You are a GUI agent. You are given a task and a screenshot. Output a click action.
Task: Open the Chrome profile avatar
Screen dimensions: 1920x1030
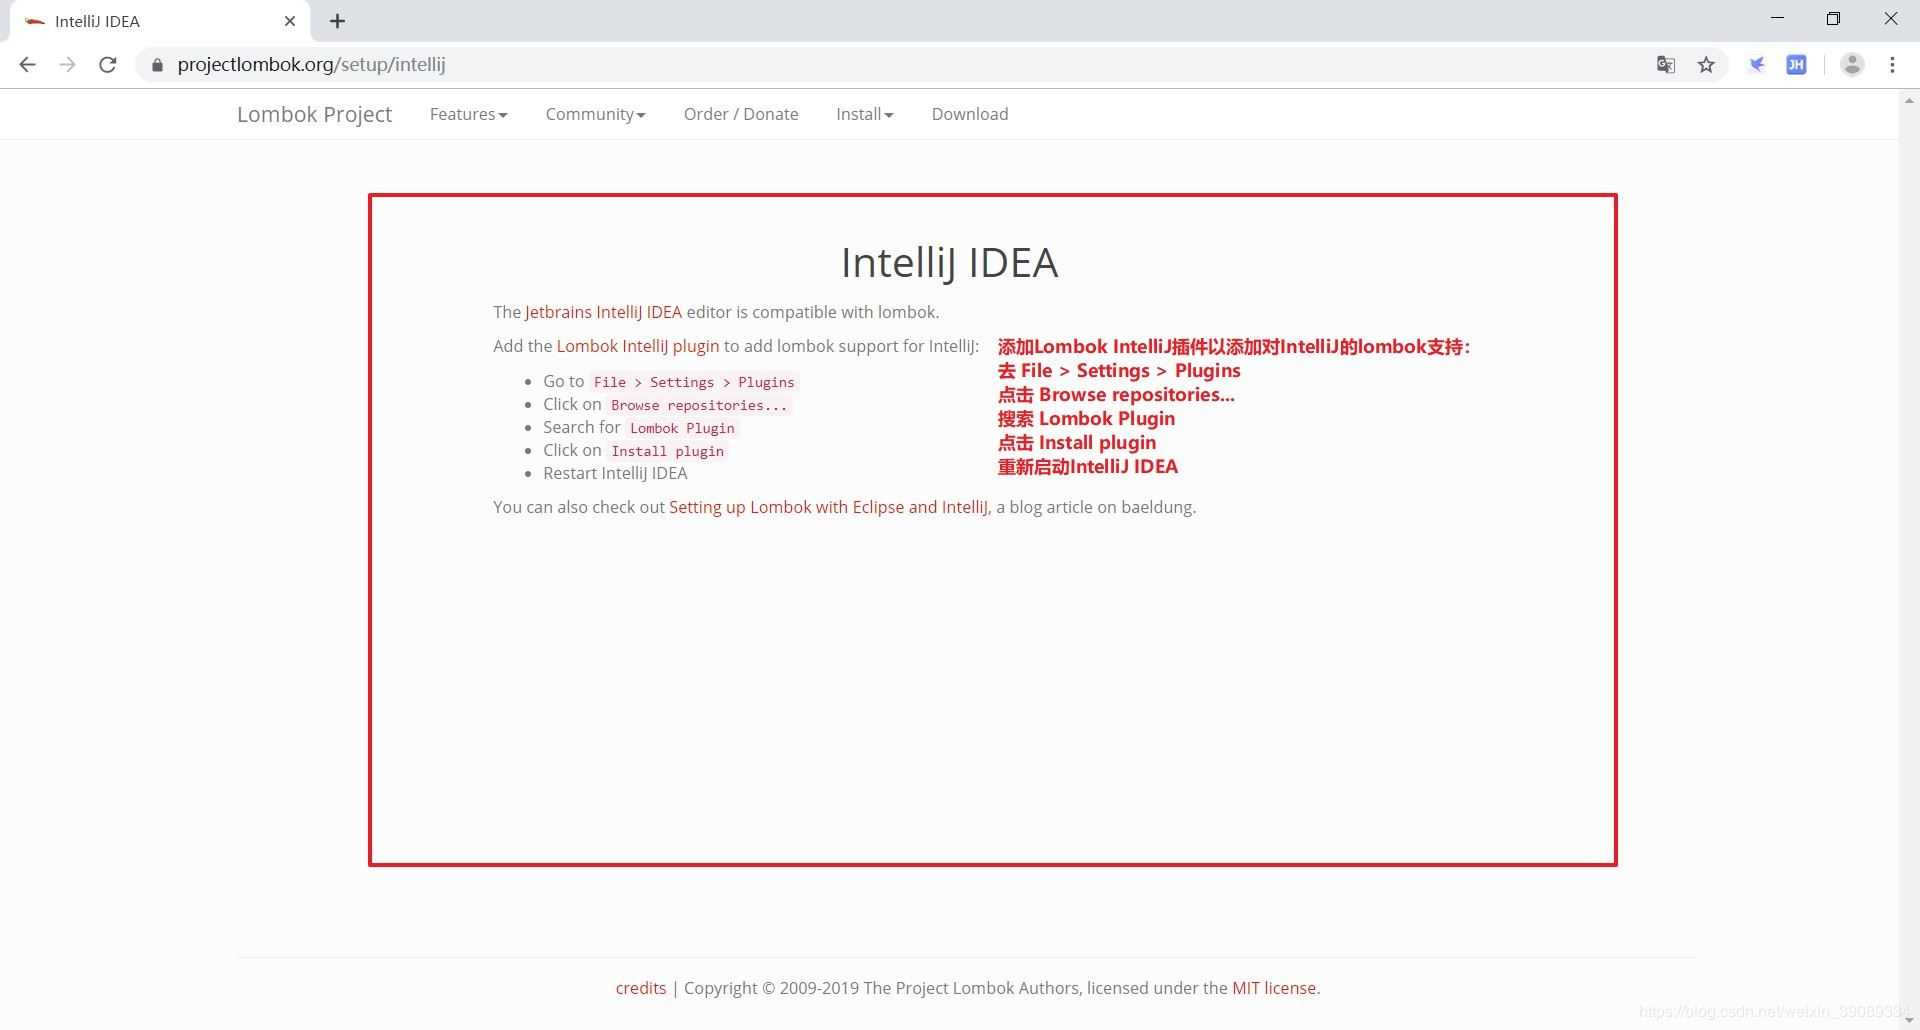point(1852,65)
